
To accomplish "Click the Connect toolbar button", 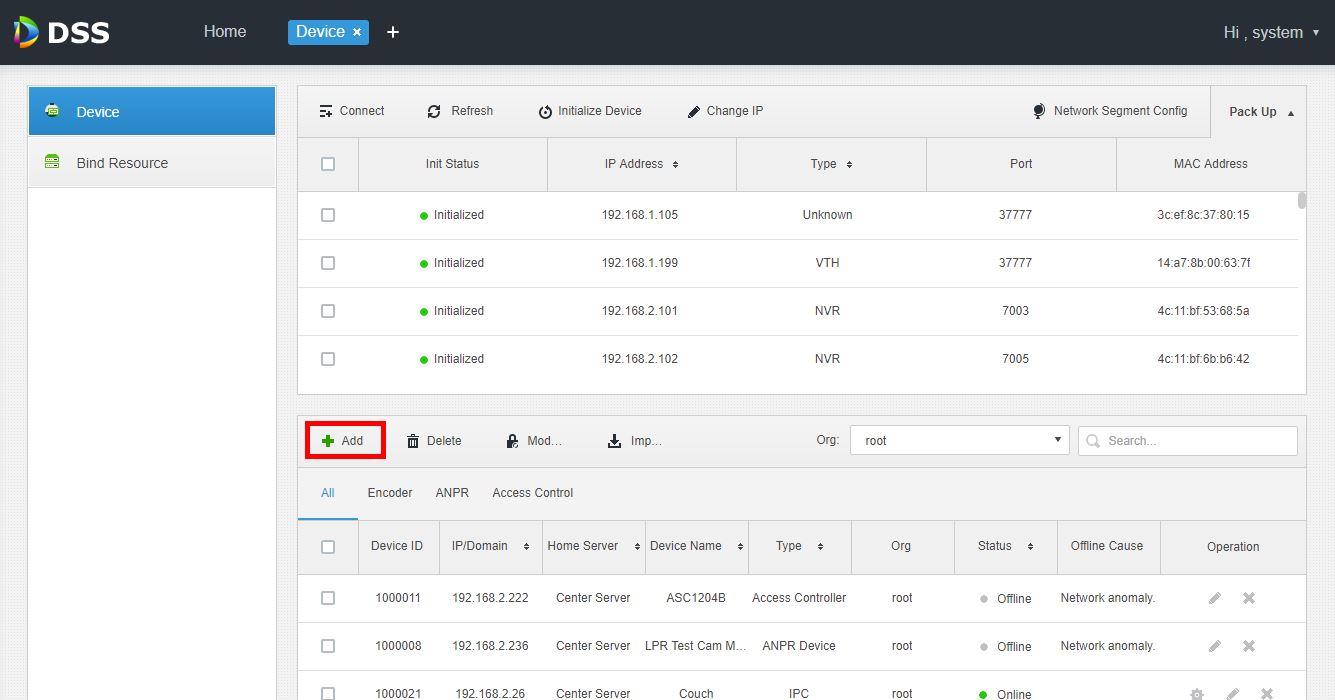I will pyautogui.click(x=352, y=111).
